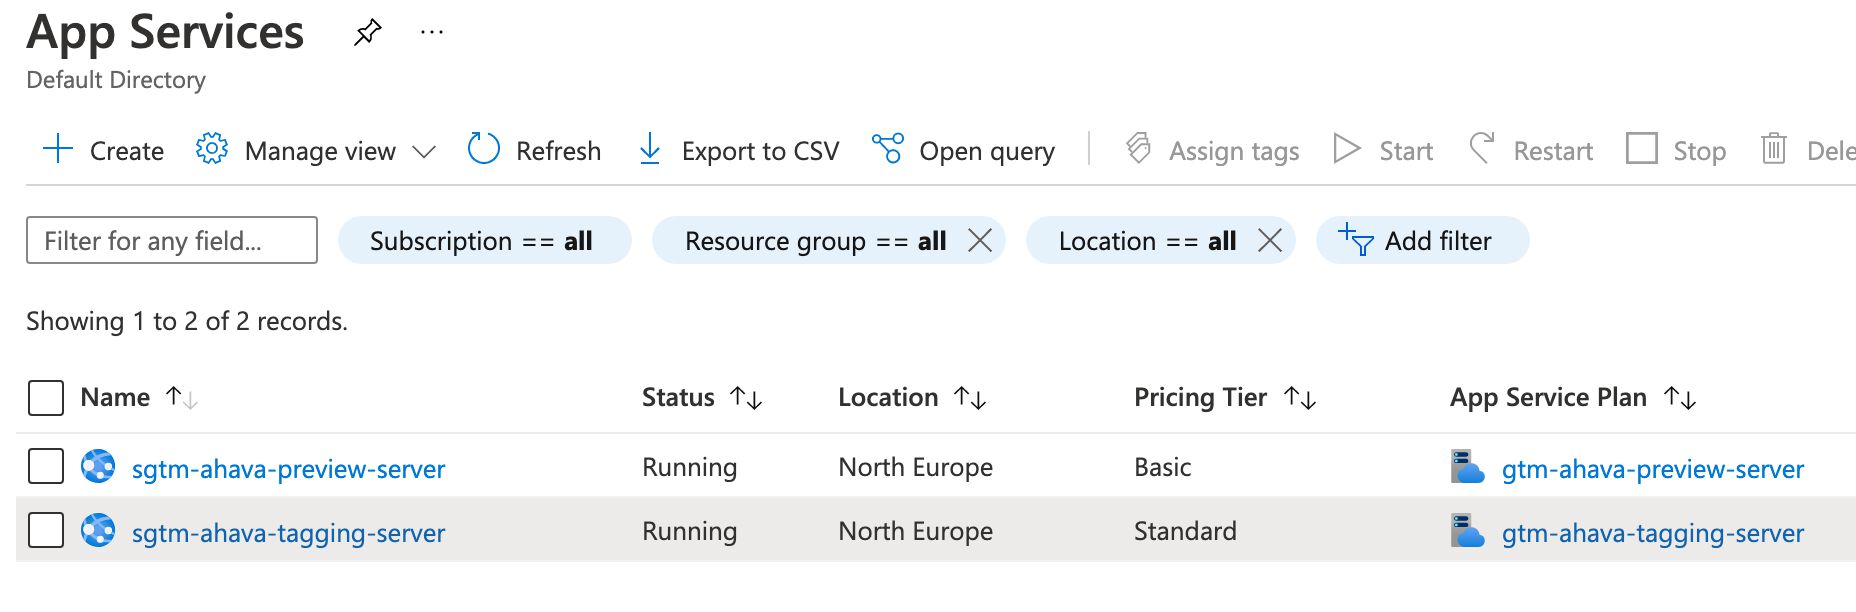Viewport: 1856px width, 612px height.
Task: Click the Restart arrow icon
Action: point(1482,149)
